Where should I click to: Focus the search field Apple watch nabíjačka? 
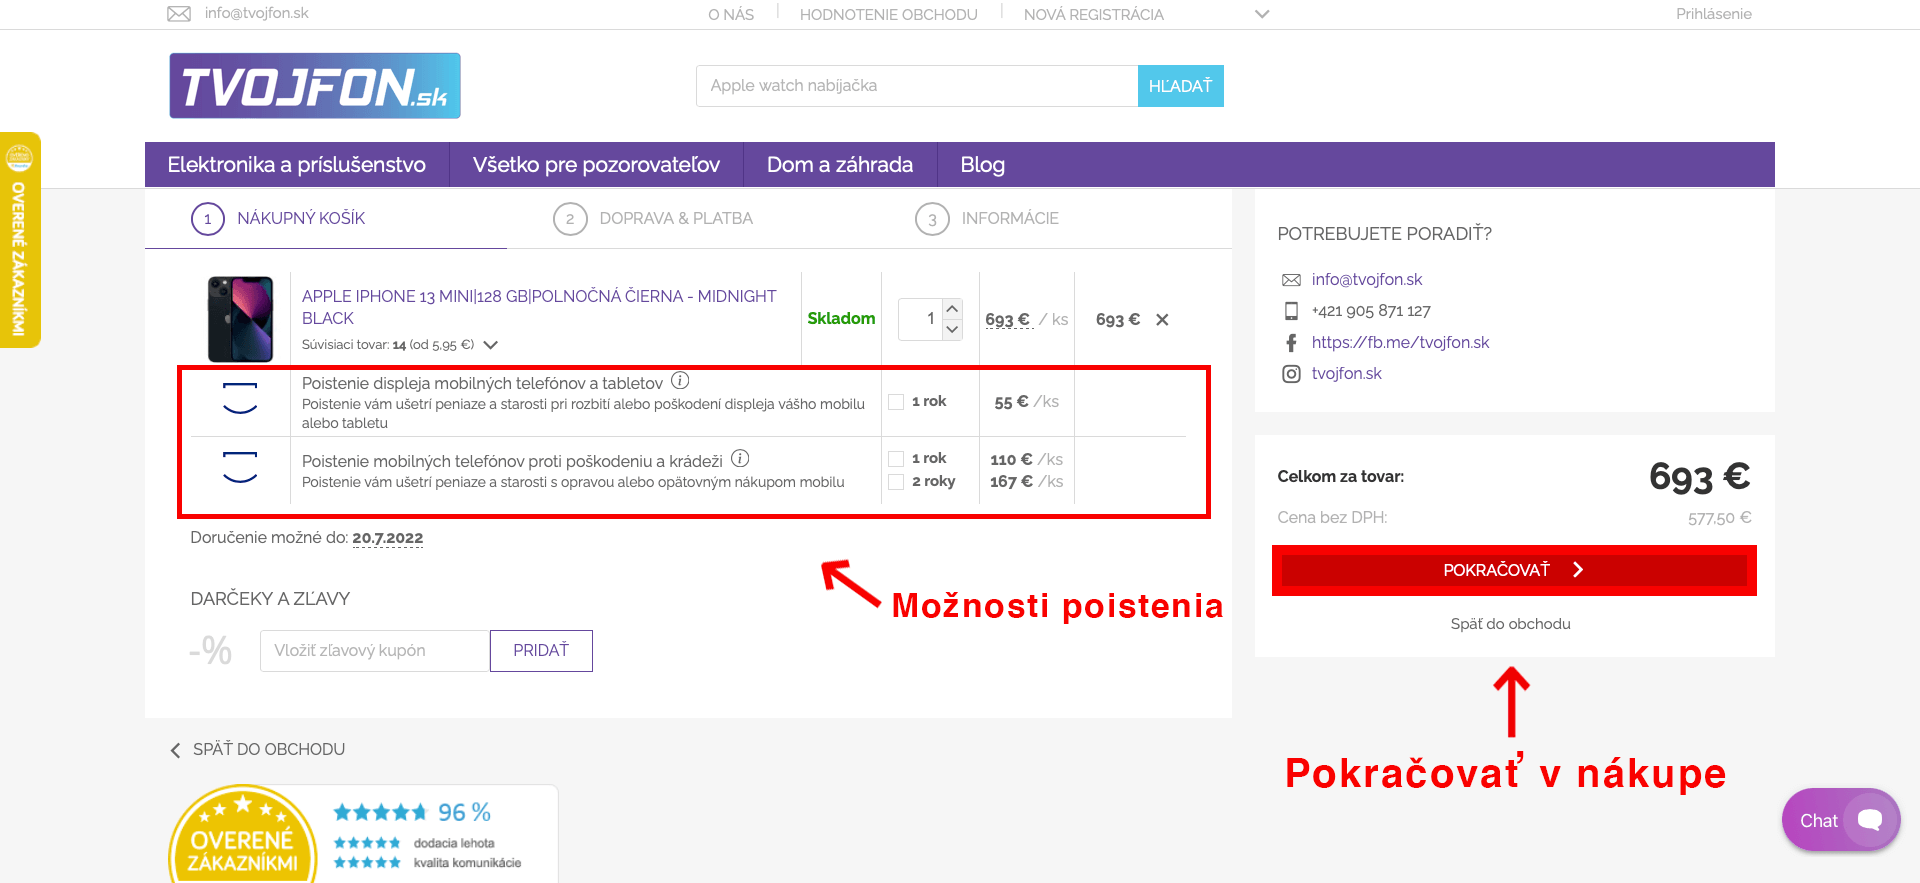917,86
